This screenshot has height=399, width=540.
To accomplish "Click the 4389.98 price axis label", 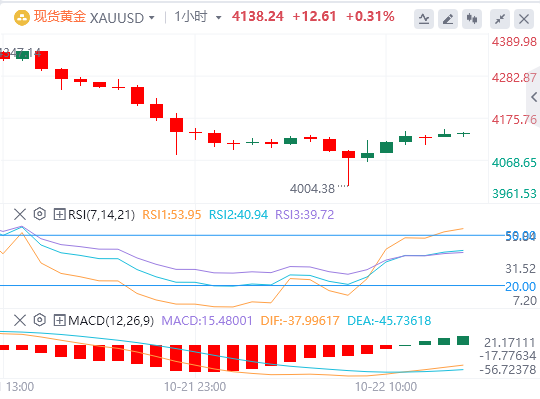I will coord(514,42).
